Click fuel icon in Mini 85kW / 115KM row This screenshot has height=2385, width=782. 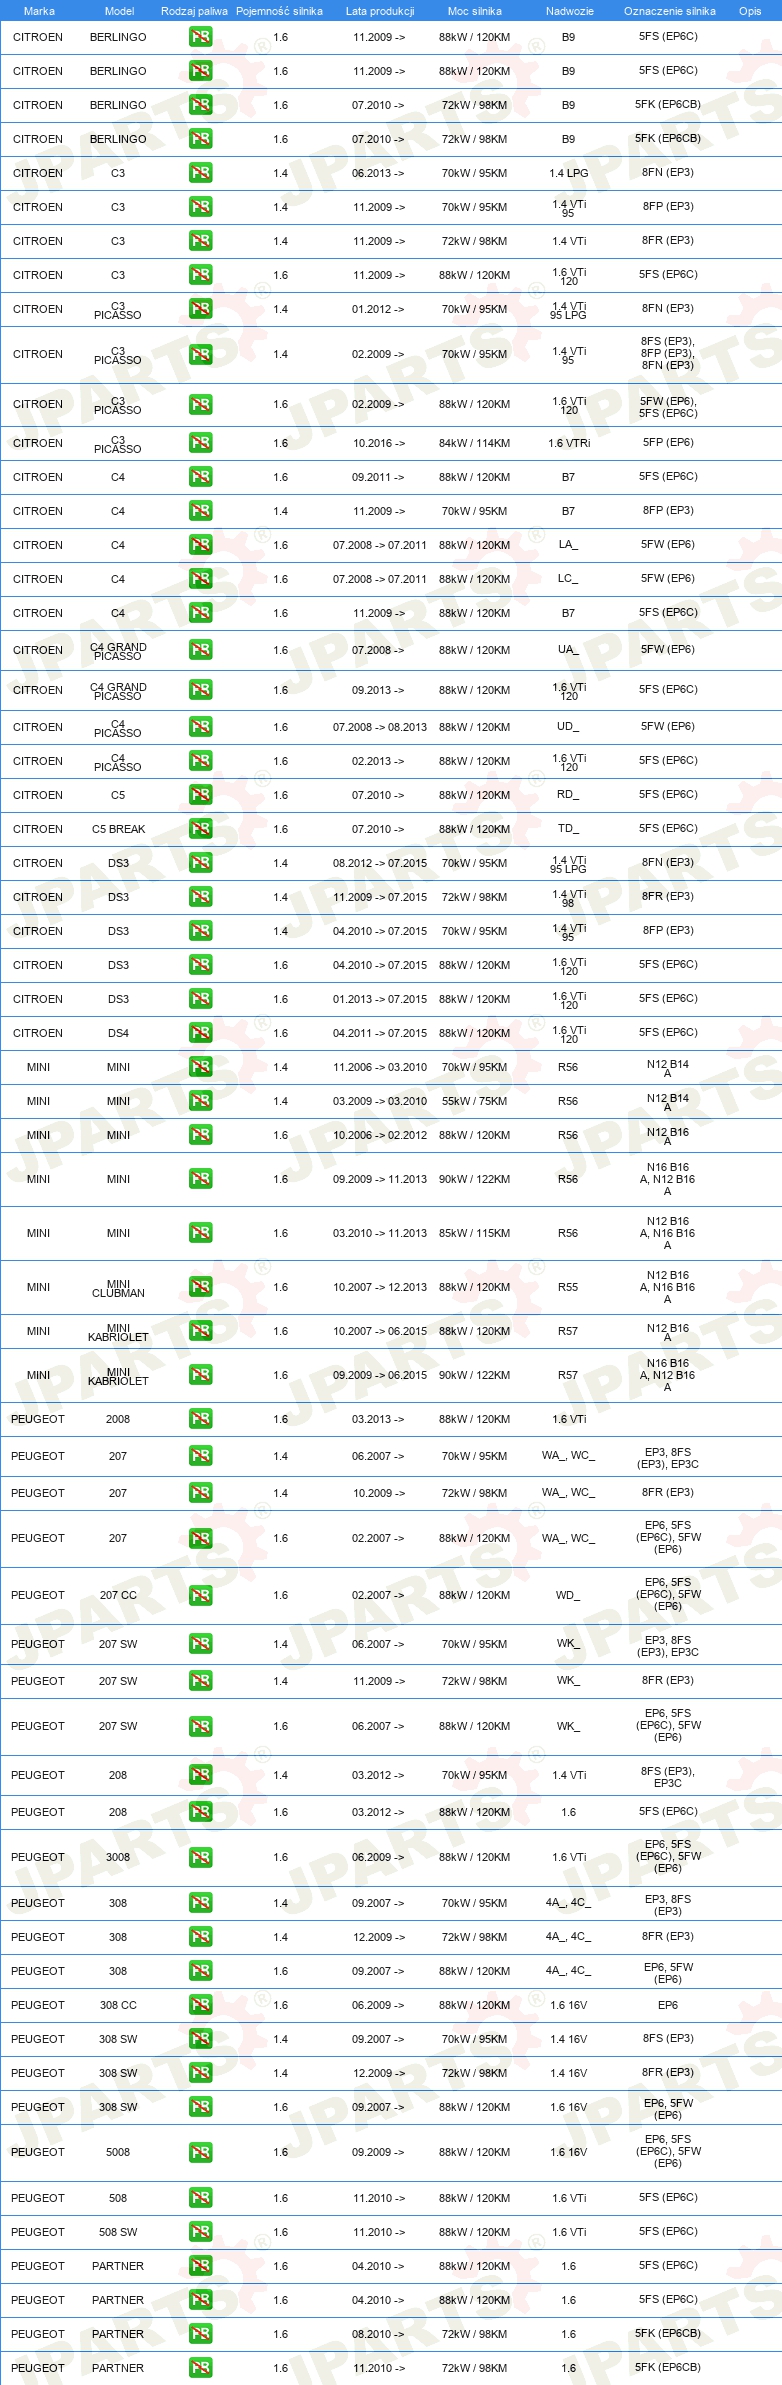point(200,1233)
